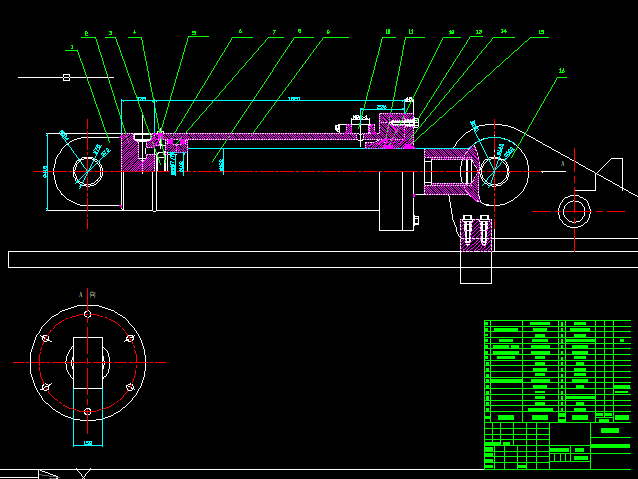Select the view arrow label A at right
Viewport: 638px width, 479px height.
pos(563,164)
